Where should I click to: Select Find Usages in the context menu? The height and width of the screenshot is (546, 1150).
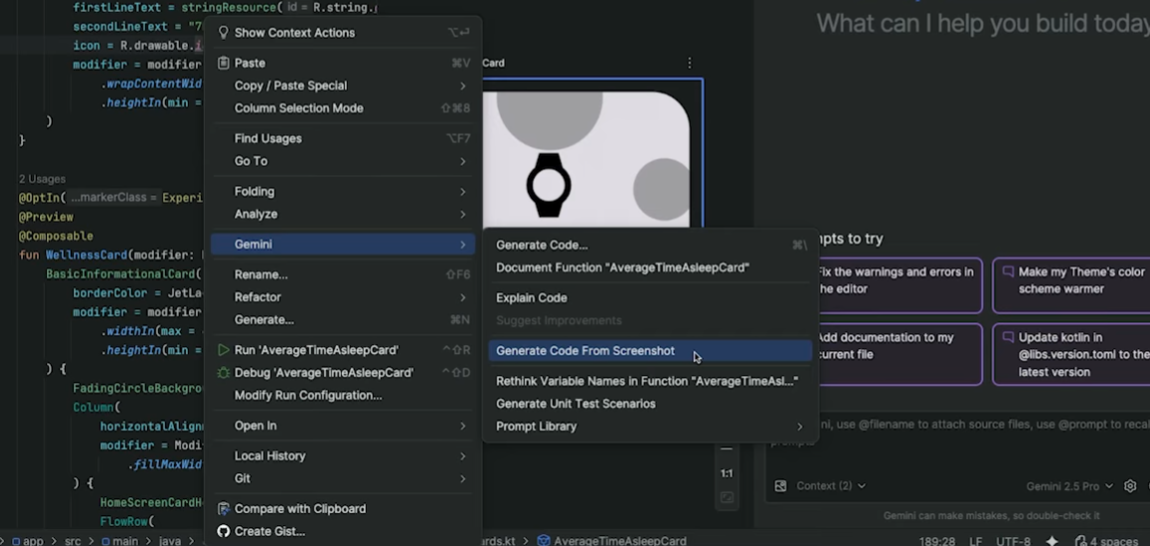(x=343, y=138)
